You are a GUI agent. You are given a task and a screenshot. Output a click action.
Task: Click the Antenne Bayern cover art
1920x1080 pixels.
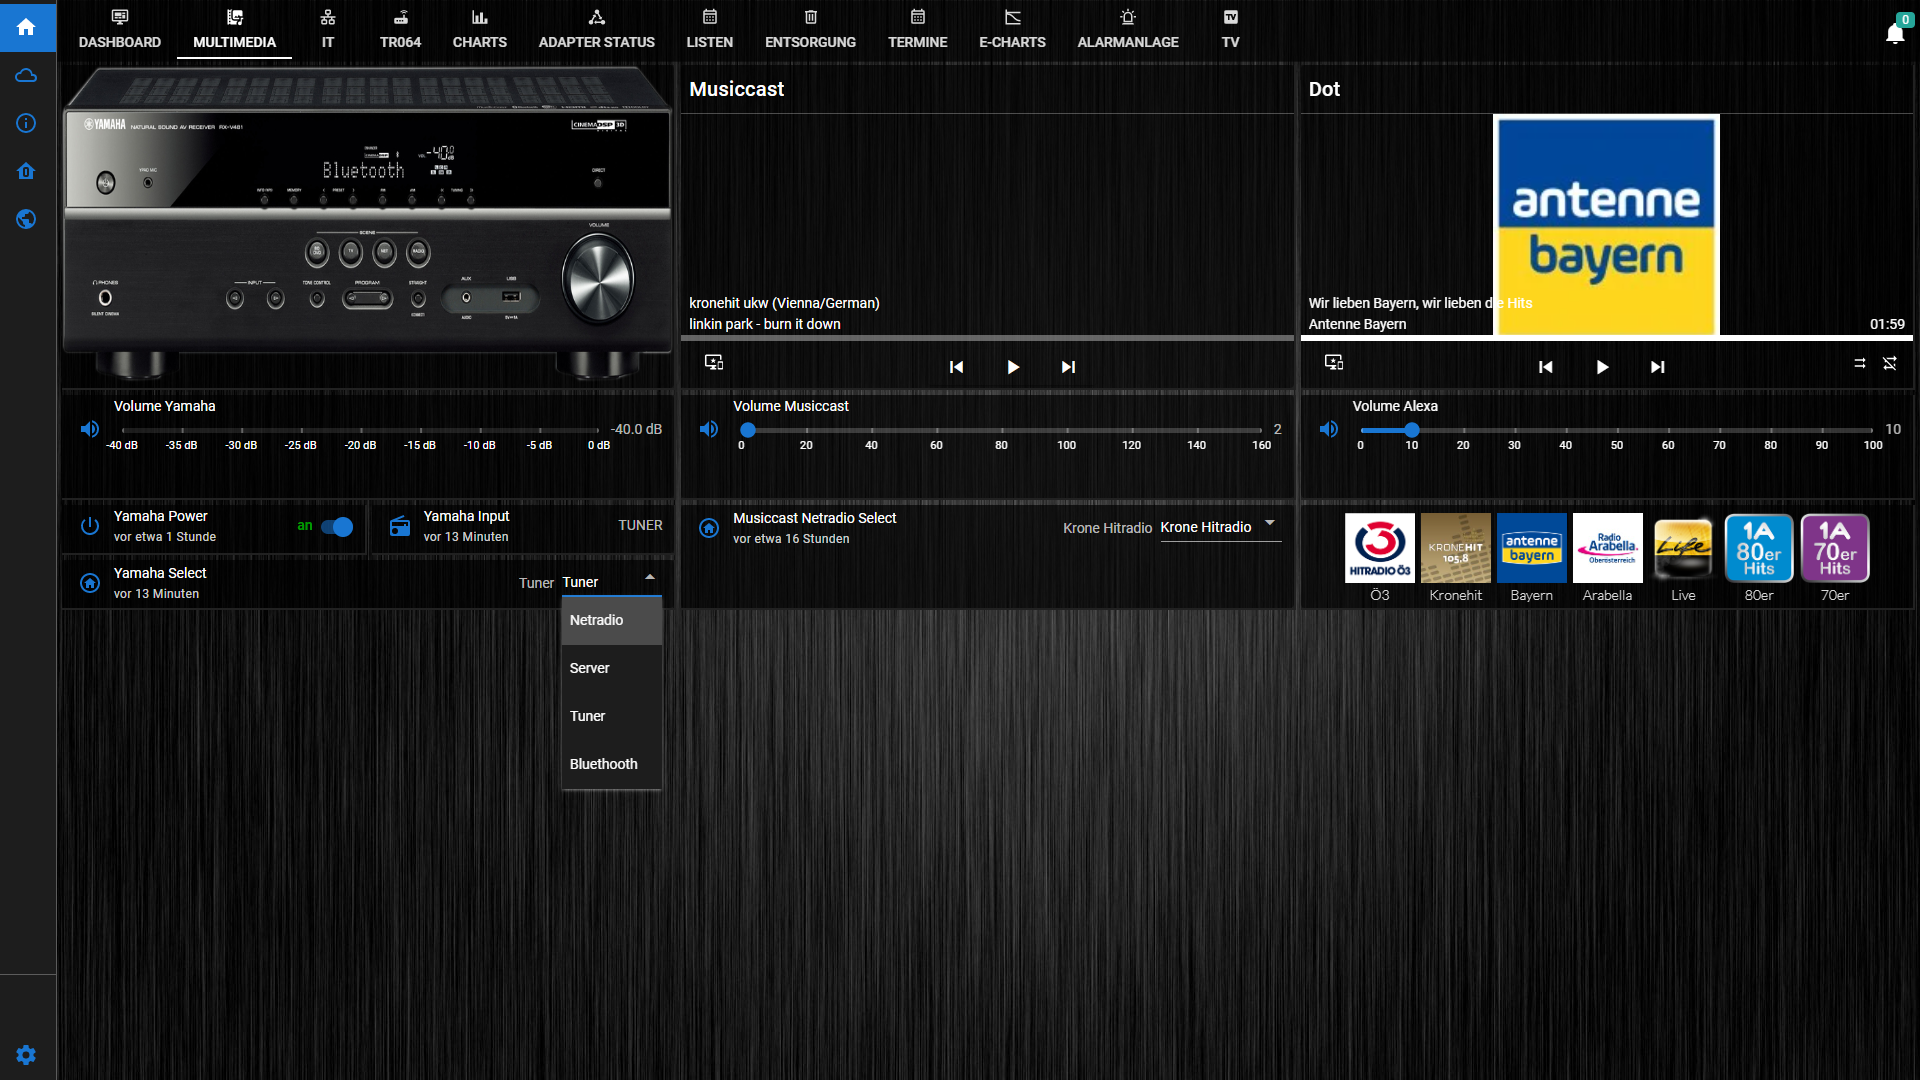click(1607, 225)
